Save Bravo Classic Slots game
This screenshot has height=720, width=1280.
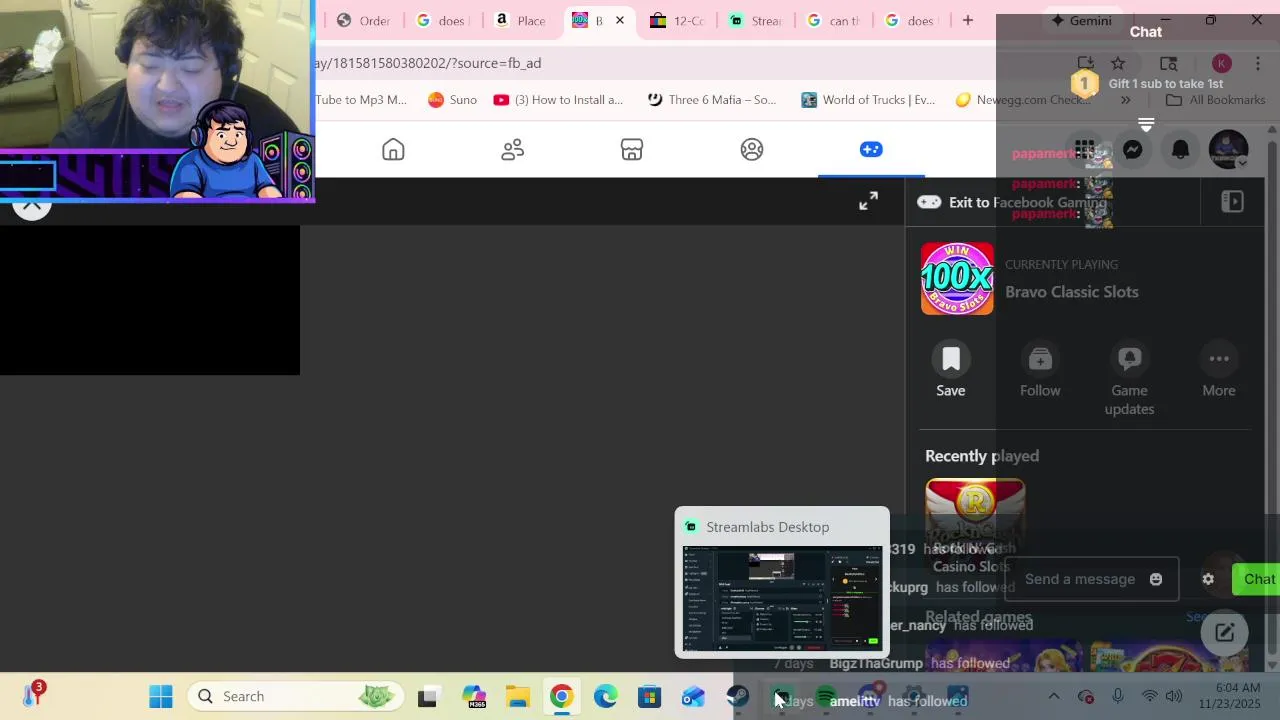(951, 371)
